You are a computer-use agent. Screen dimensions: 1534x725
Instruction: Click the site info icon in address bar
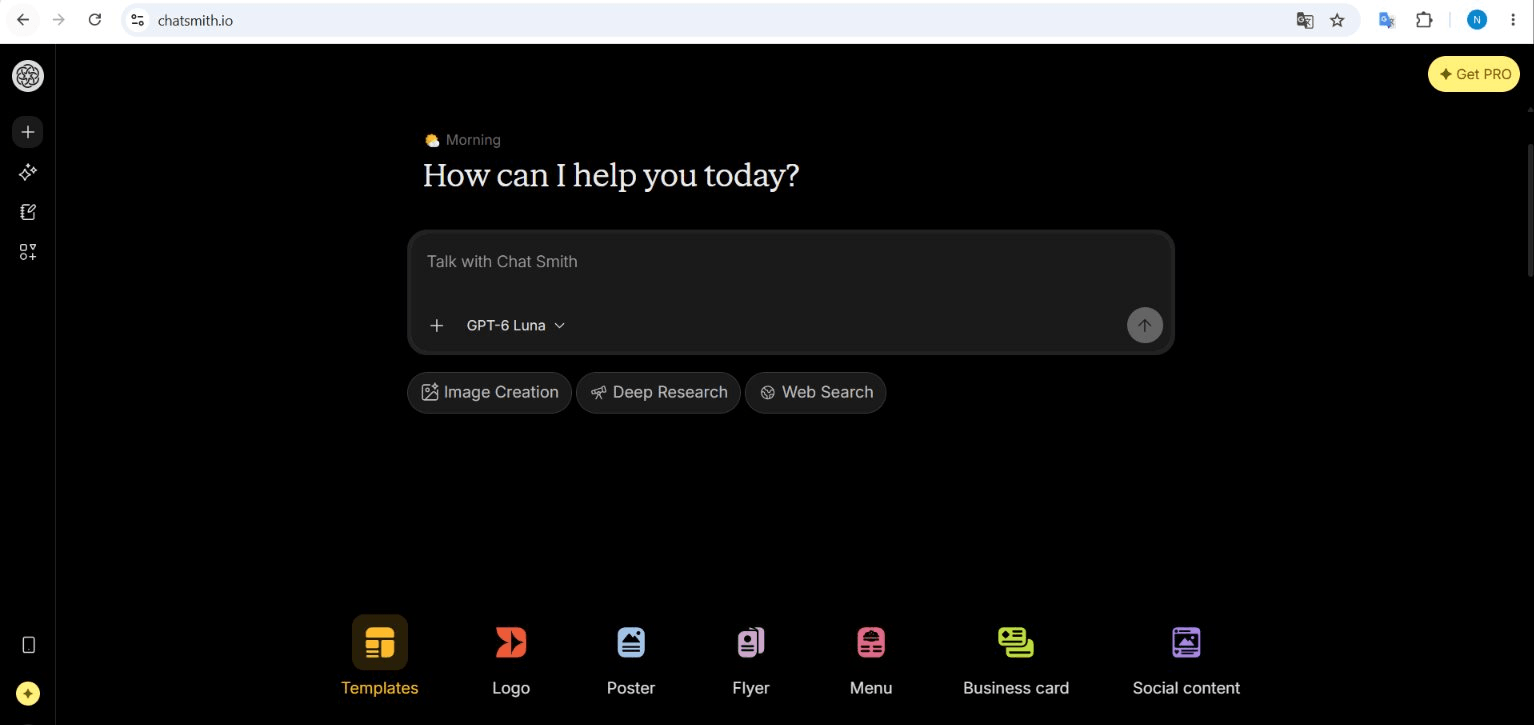138,20
